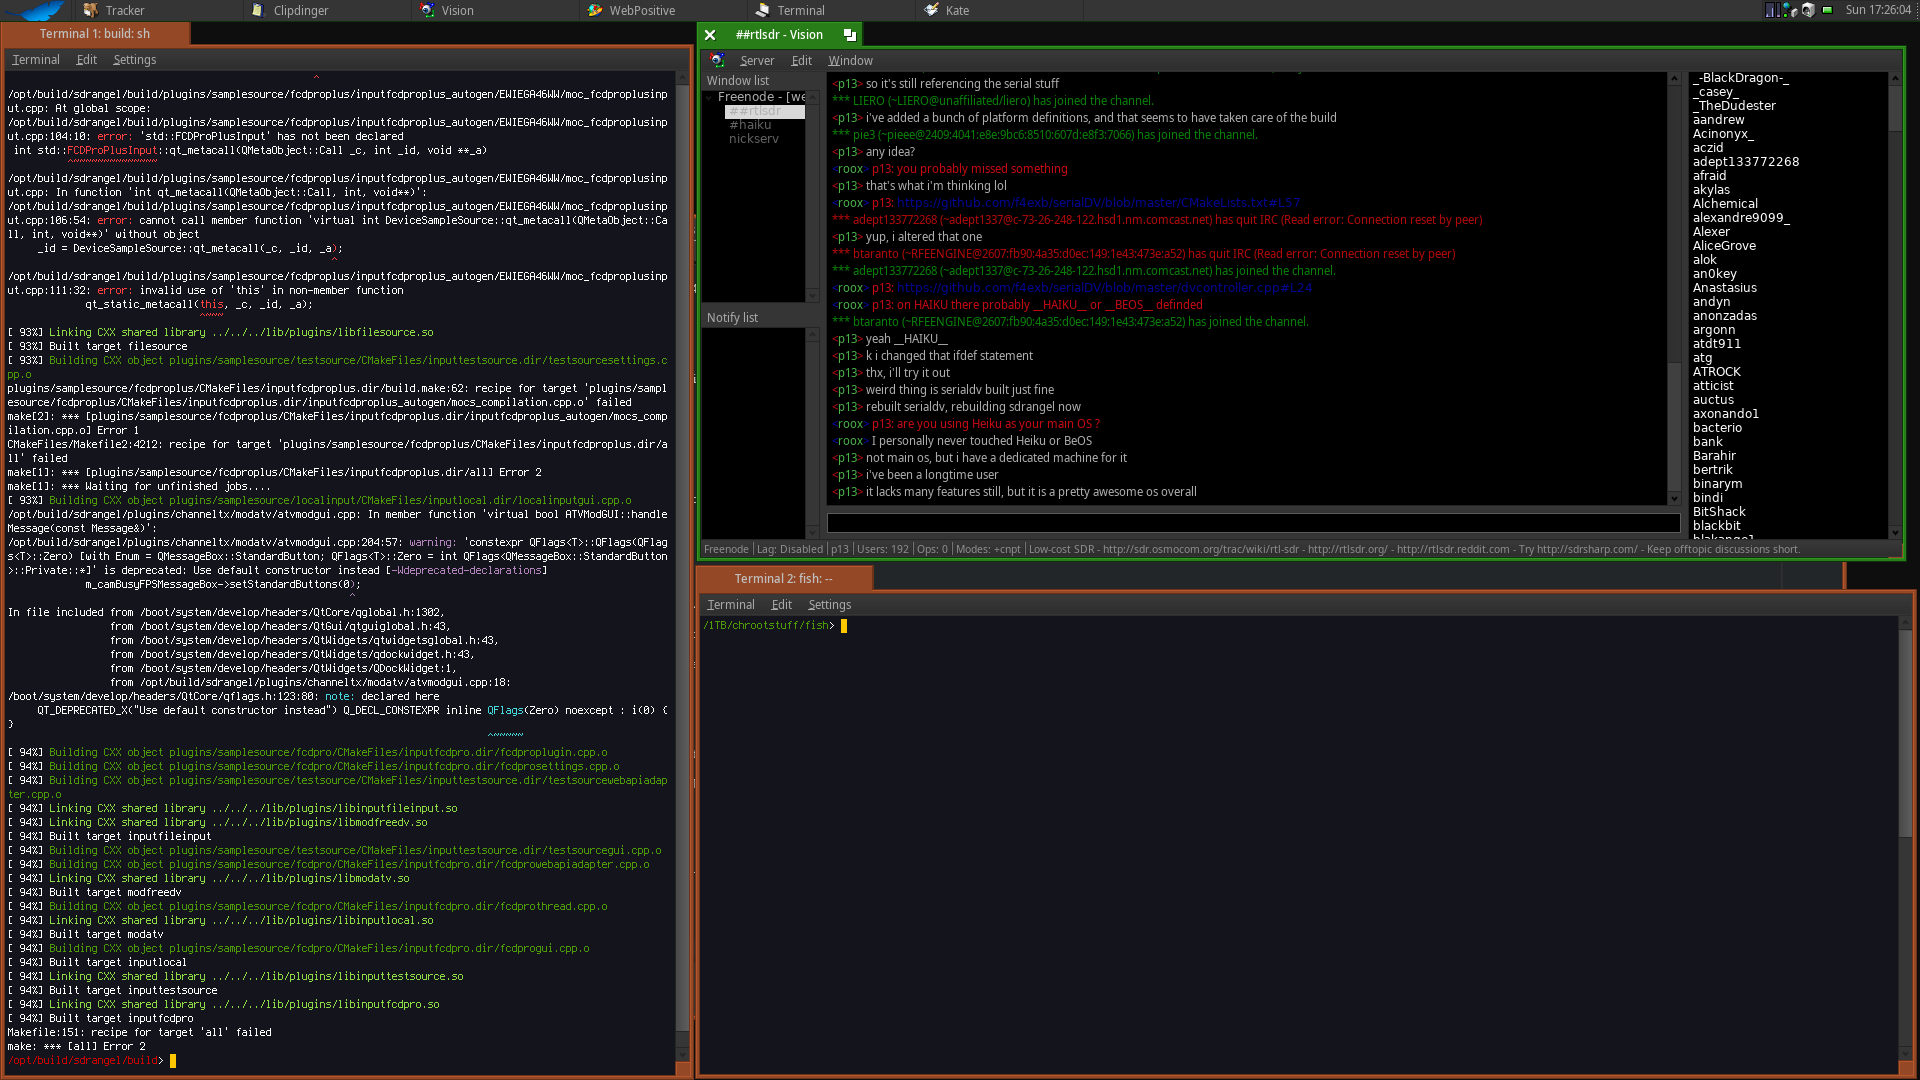
Task: Click the Clipdinger icon in the Deskbar
Action: pos(258,10)
